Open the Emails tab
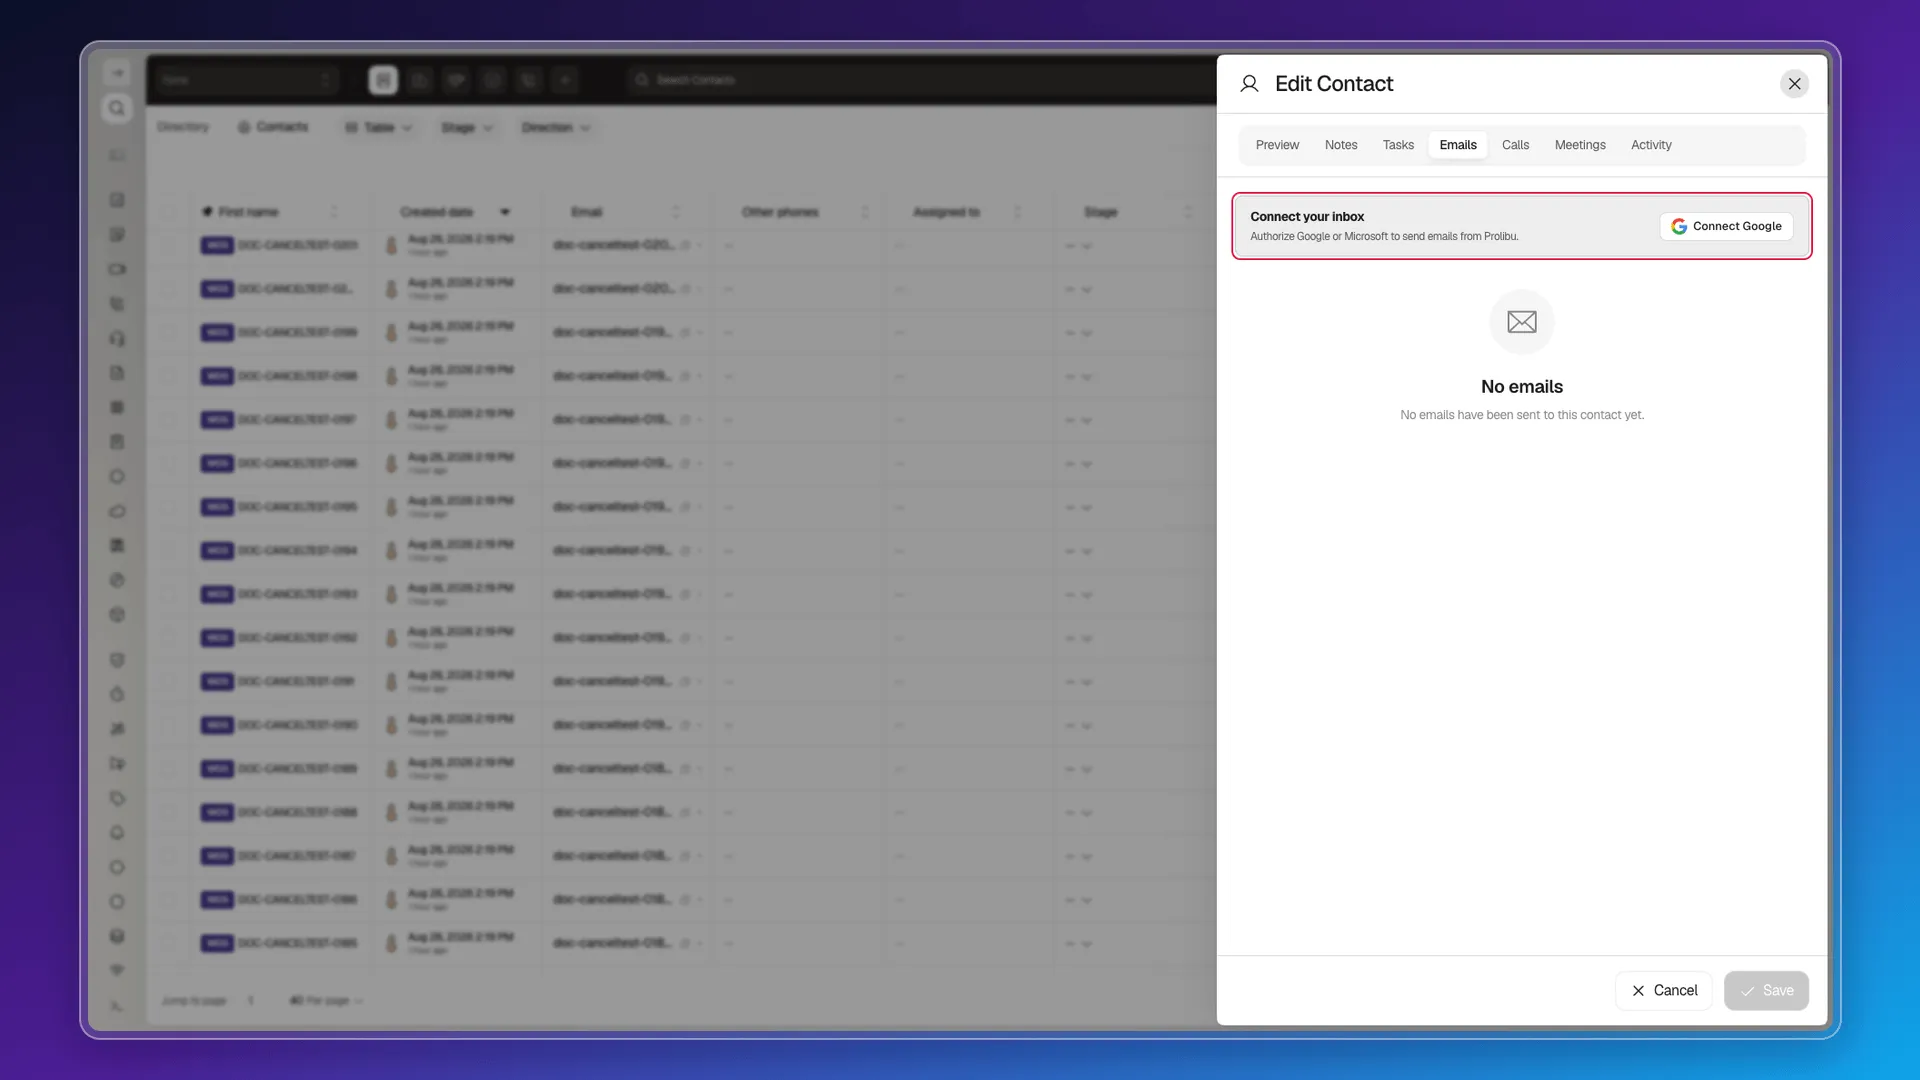1920x1080 pixels. 1458,145
